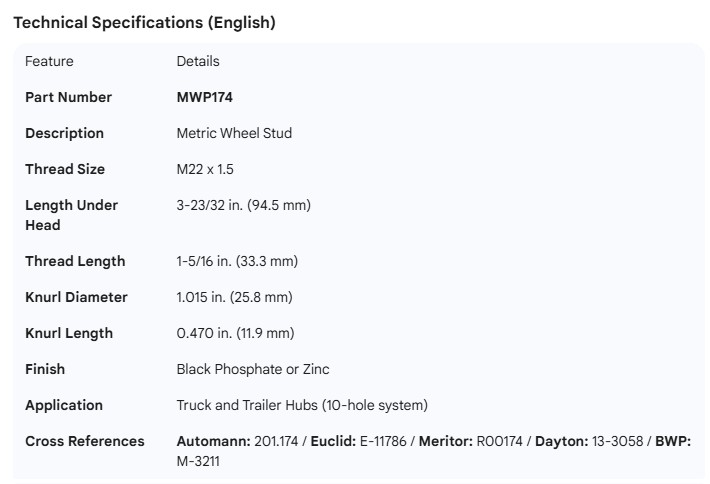Select the Feature column header
Viewport: 710px width, 484px height.
49,61
